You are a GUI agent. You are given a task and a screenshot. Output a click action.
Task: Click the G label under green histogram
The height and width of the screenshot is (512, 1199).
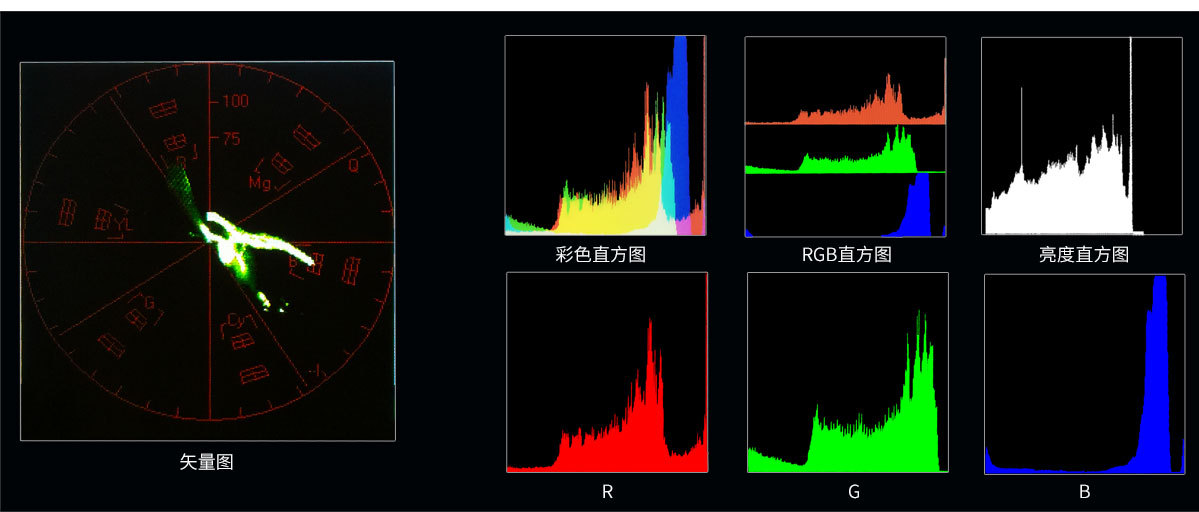(854, 493)
